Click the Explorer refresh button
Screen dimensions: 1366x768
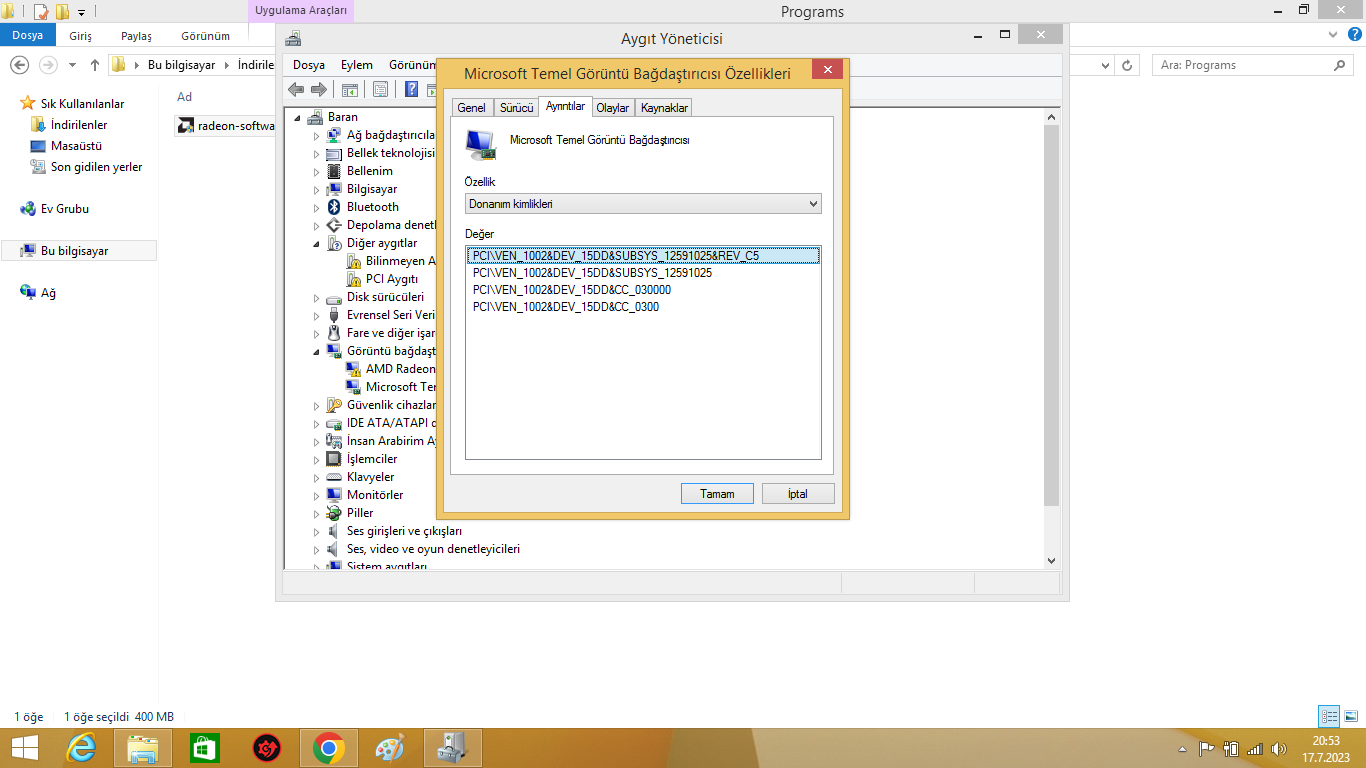pyautogui.click(x=1128, y=65)
